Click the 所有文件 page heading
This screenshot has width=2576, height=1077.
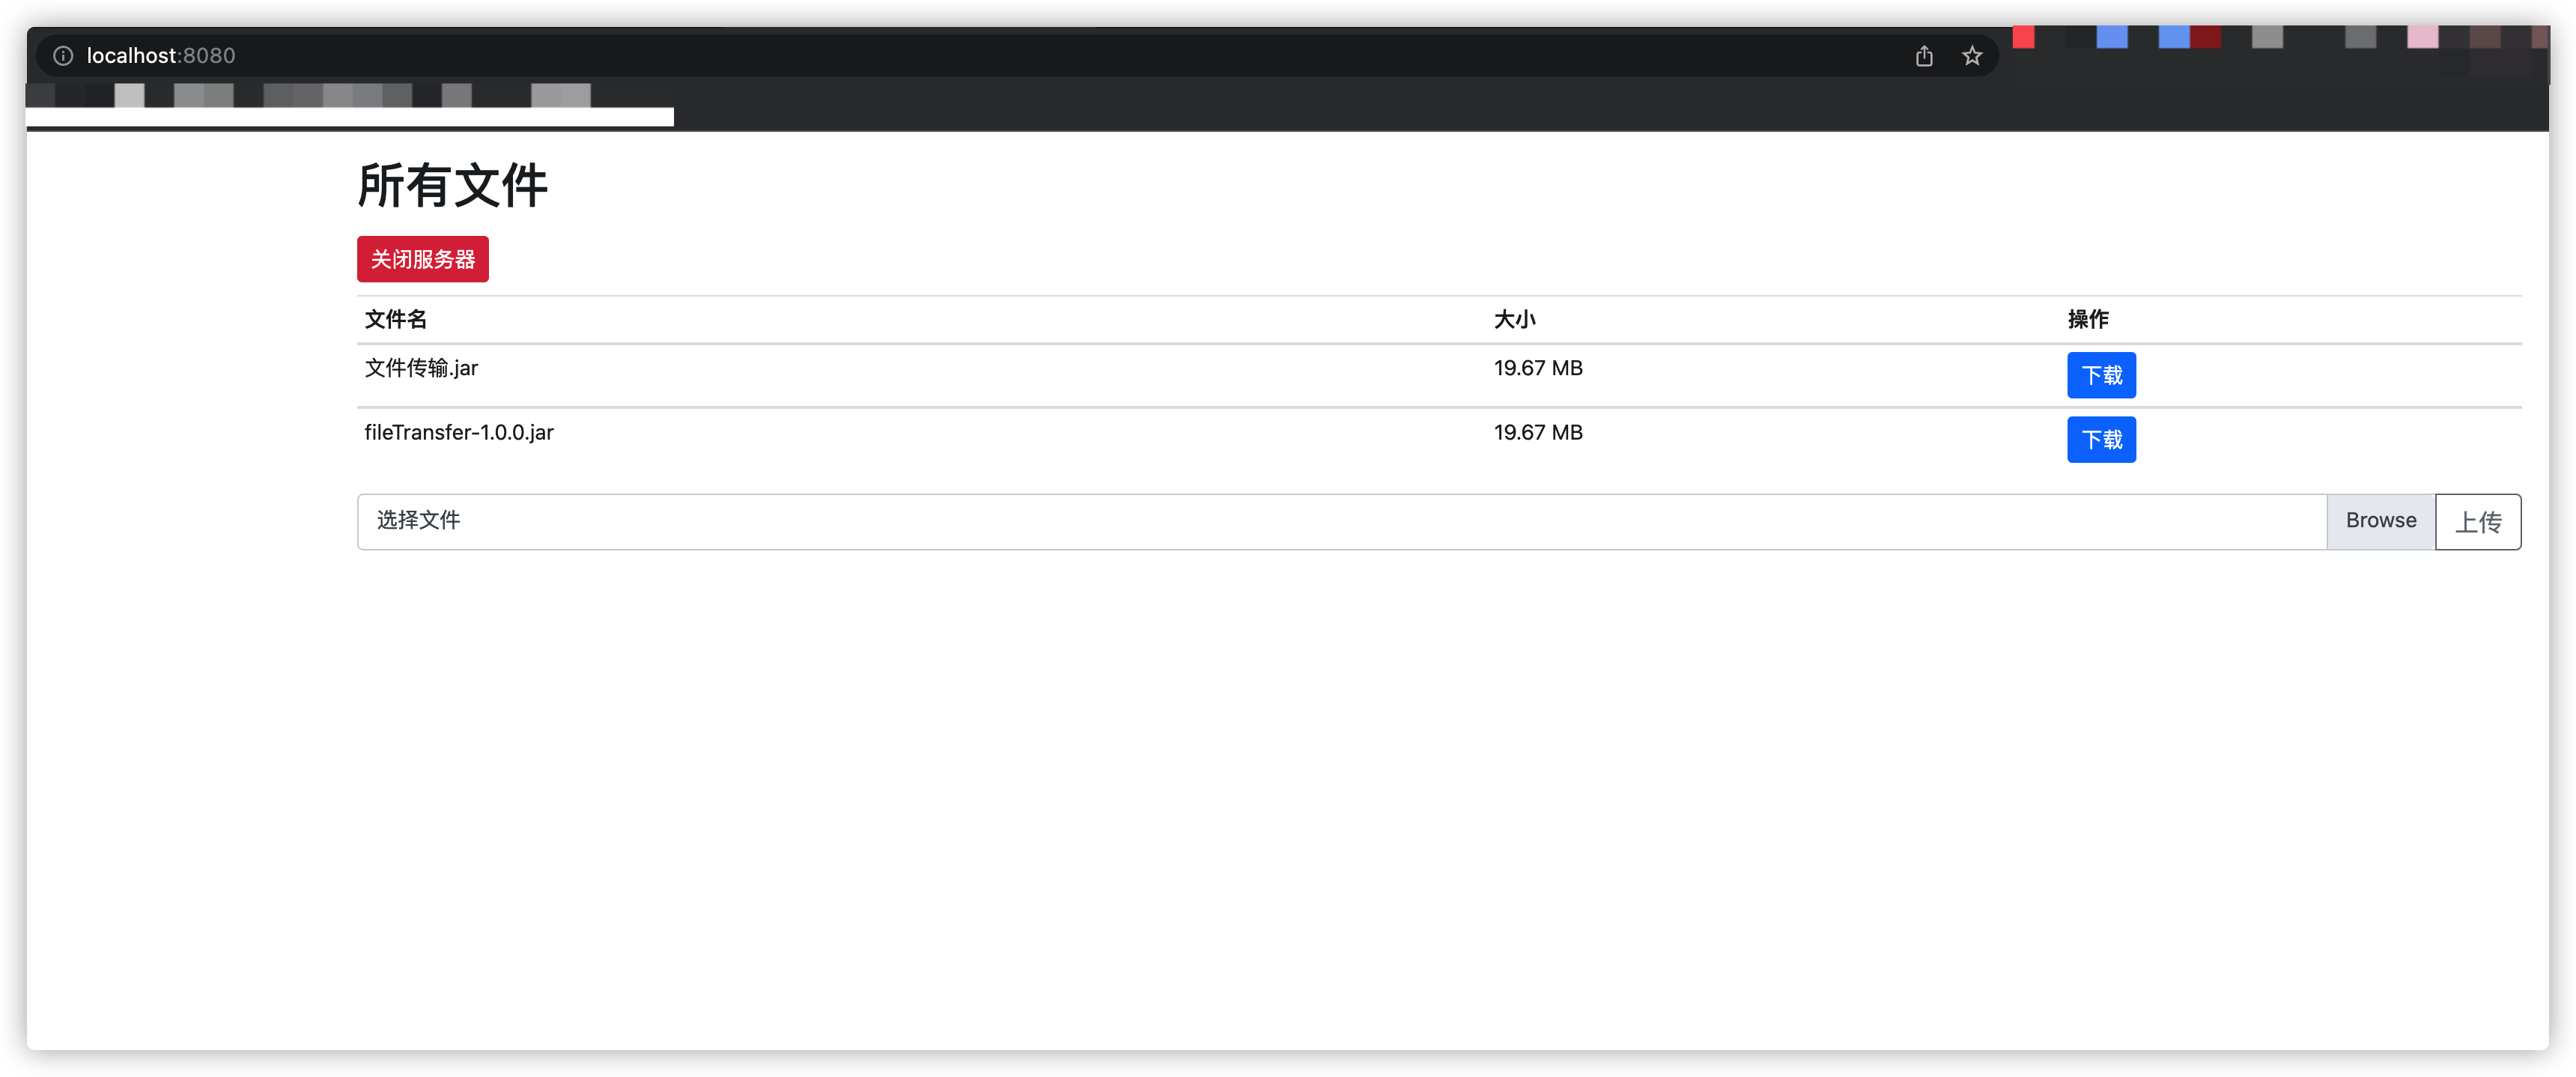click(x=452, y=186)
